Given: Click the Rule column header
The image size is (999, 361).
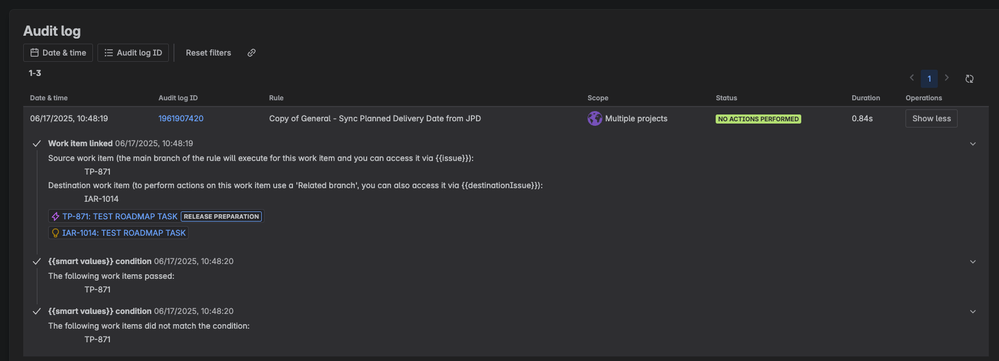Looking at the screenshot, I should point(276,98).
